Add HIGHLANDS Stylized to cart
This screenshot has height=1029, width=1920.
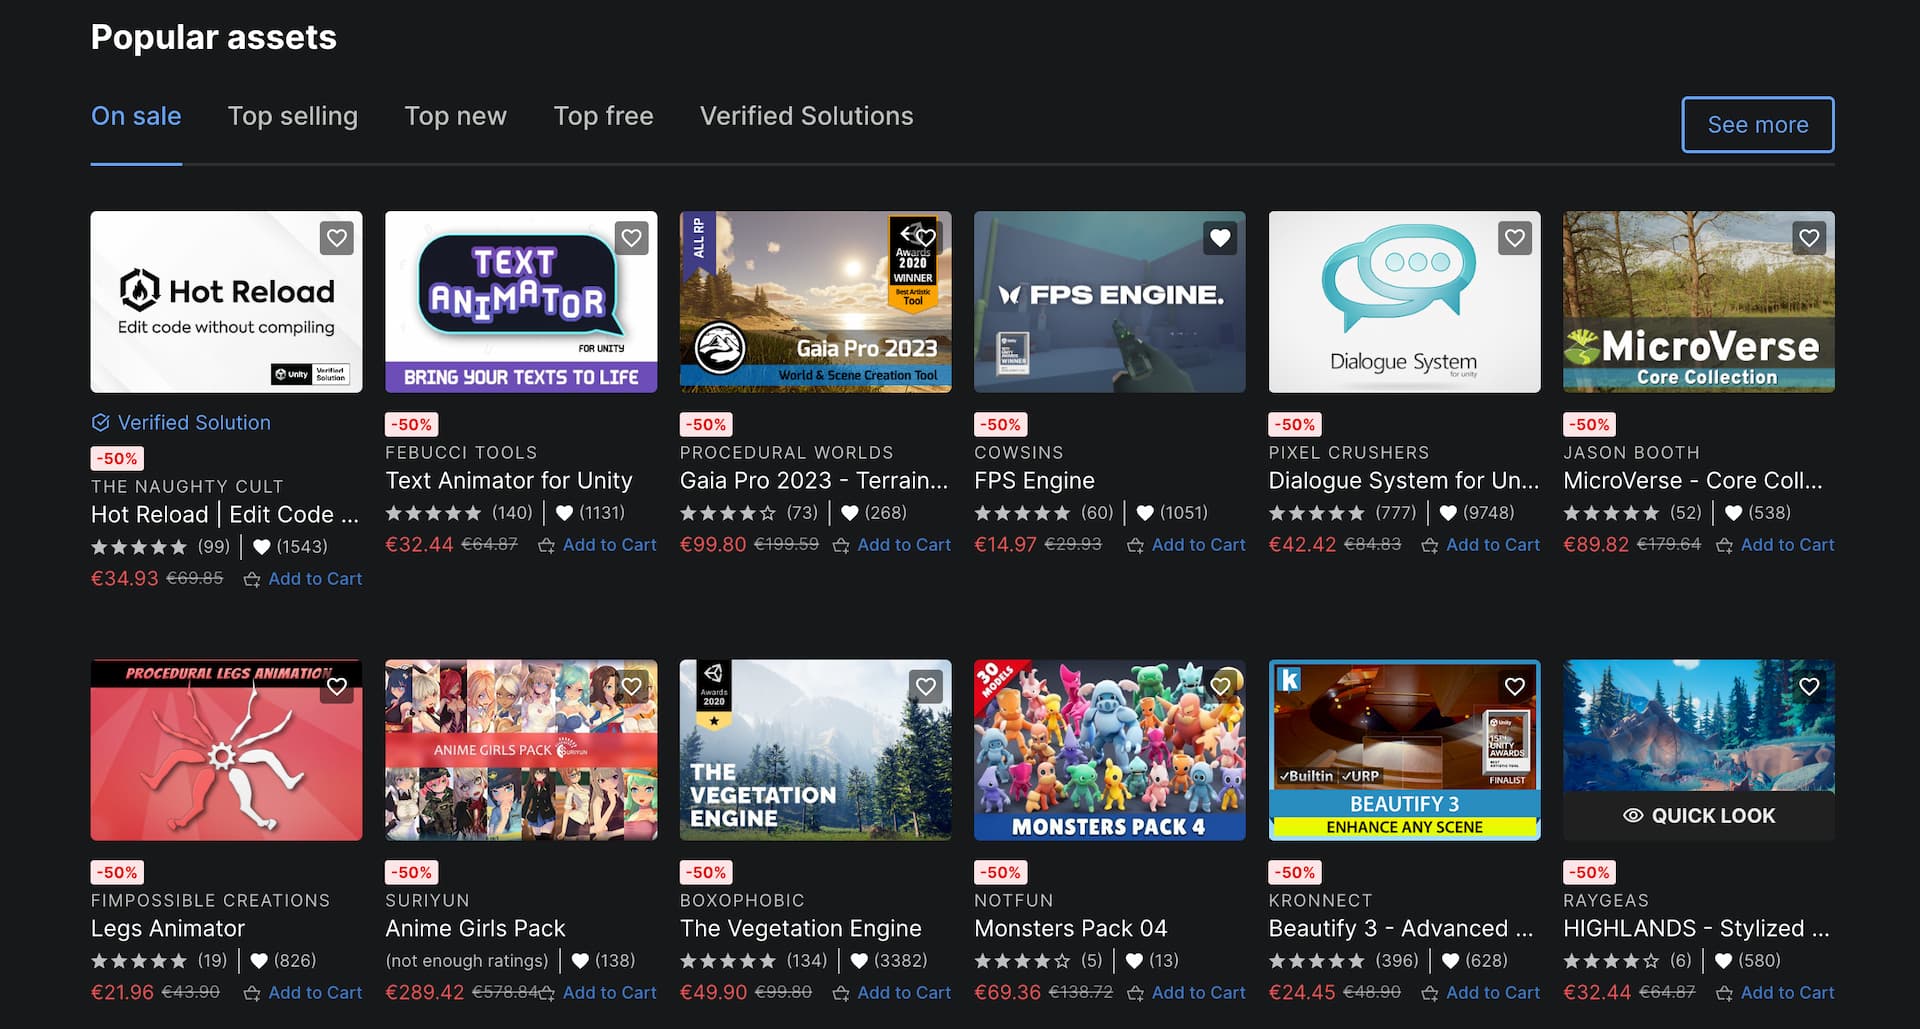point(1775,993)
